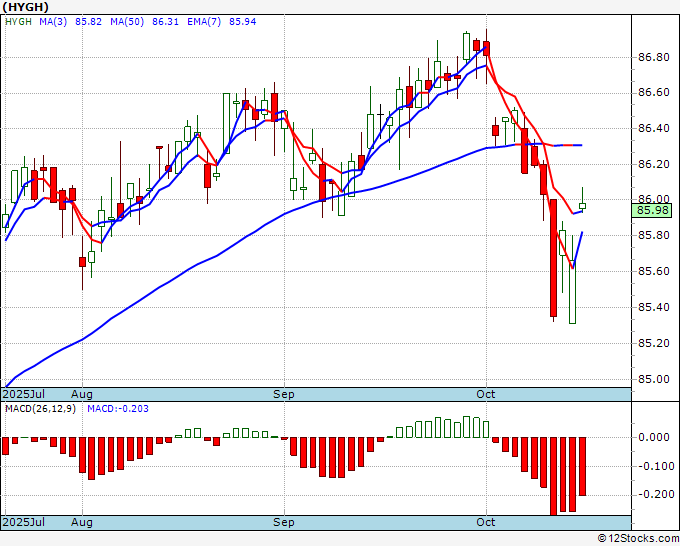The width and height of the screenshot is (680, 546).
Task: Click the 2025Jul label on MACD axis
Action: (23, 522)
